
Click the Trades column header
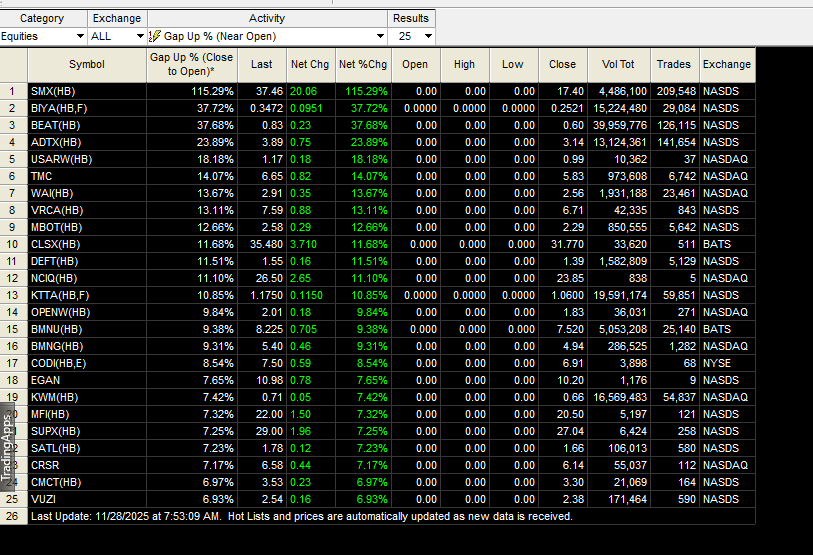674,64
